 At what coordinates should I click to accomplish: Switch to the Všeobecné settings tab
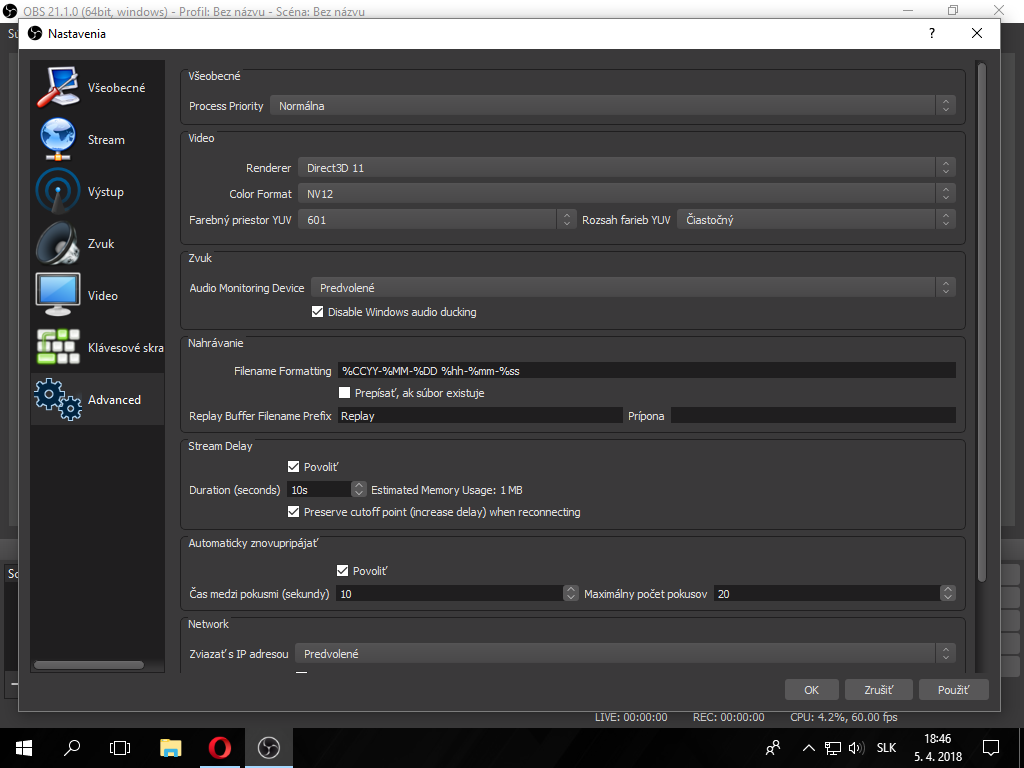pyautogui.click(x=97, y=87)
